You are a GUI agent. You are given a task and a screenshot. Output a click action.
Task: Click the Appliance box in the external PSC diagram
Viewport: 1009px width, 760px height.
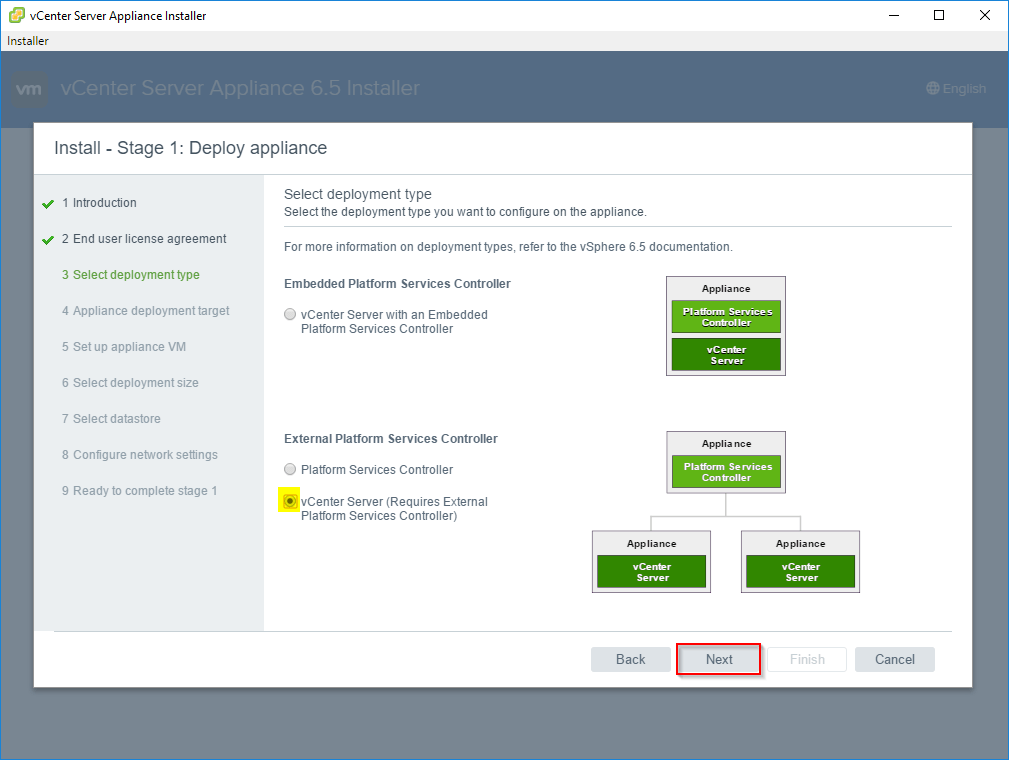click(x=725, y=443)
